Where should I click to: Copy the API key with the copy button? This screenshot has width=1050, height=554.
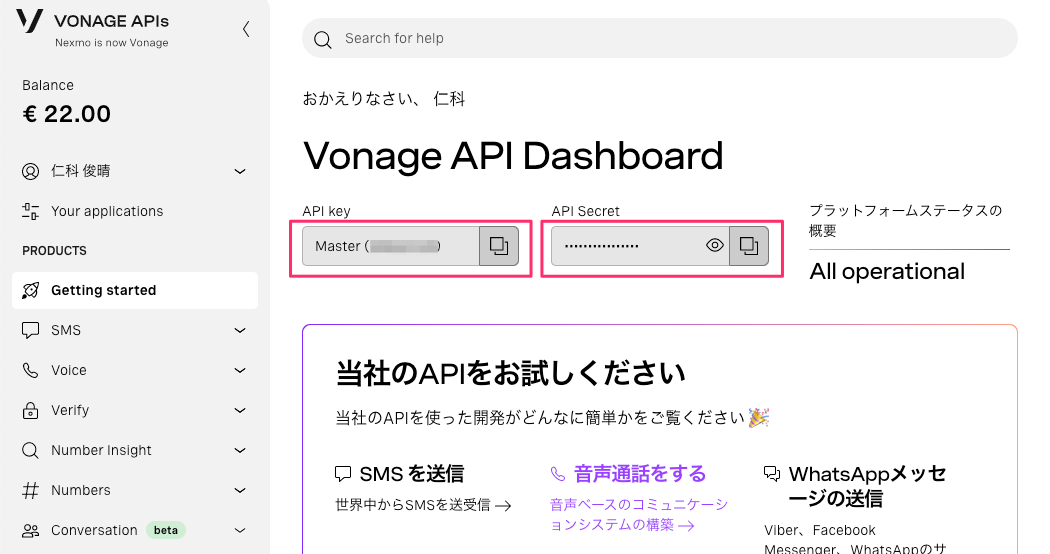499,246
